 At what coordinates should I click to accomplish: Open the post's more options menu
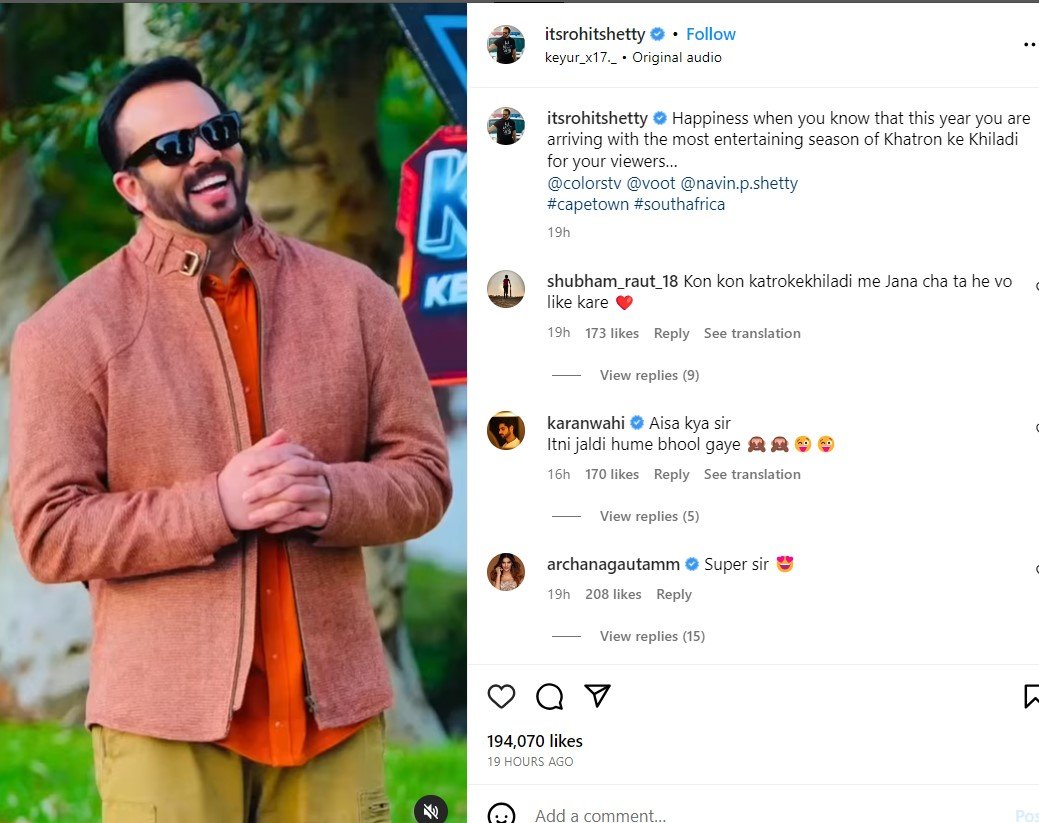(x=1029, y=45)
